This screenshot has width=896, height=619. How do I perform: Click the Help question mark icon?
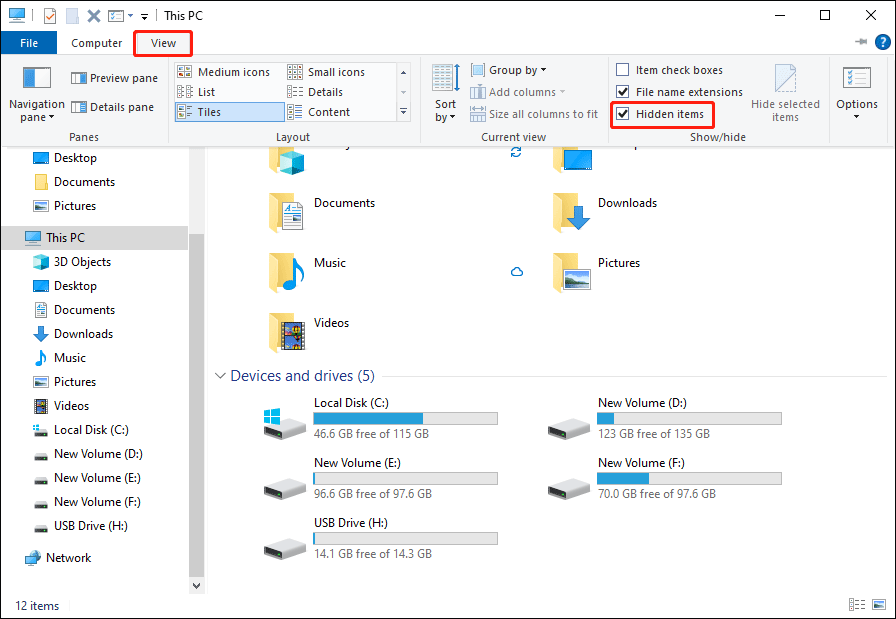pos(882,42)
